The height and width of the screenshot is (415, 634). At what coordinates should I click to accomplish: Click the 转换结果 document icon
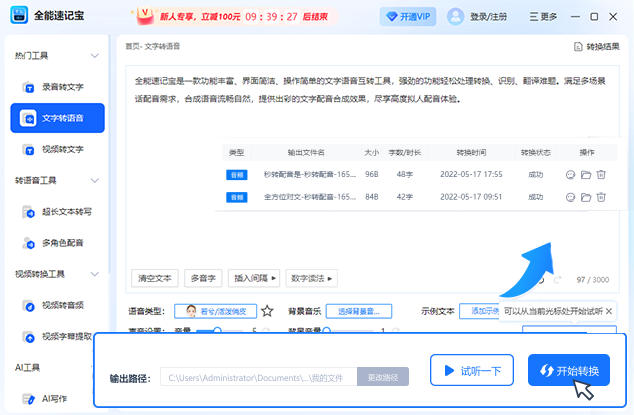578,47
